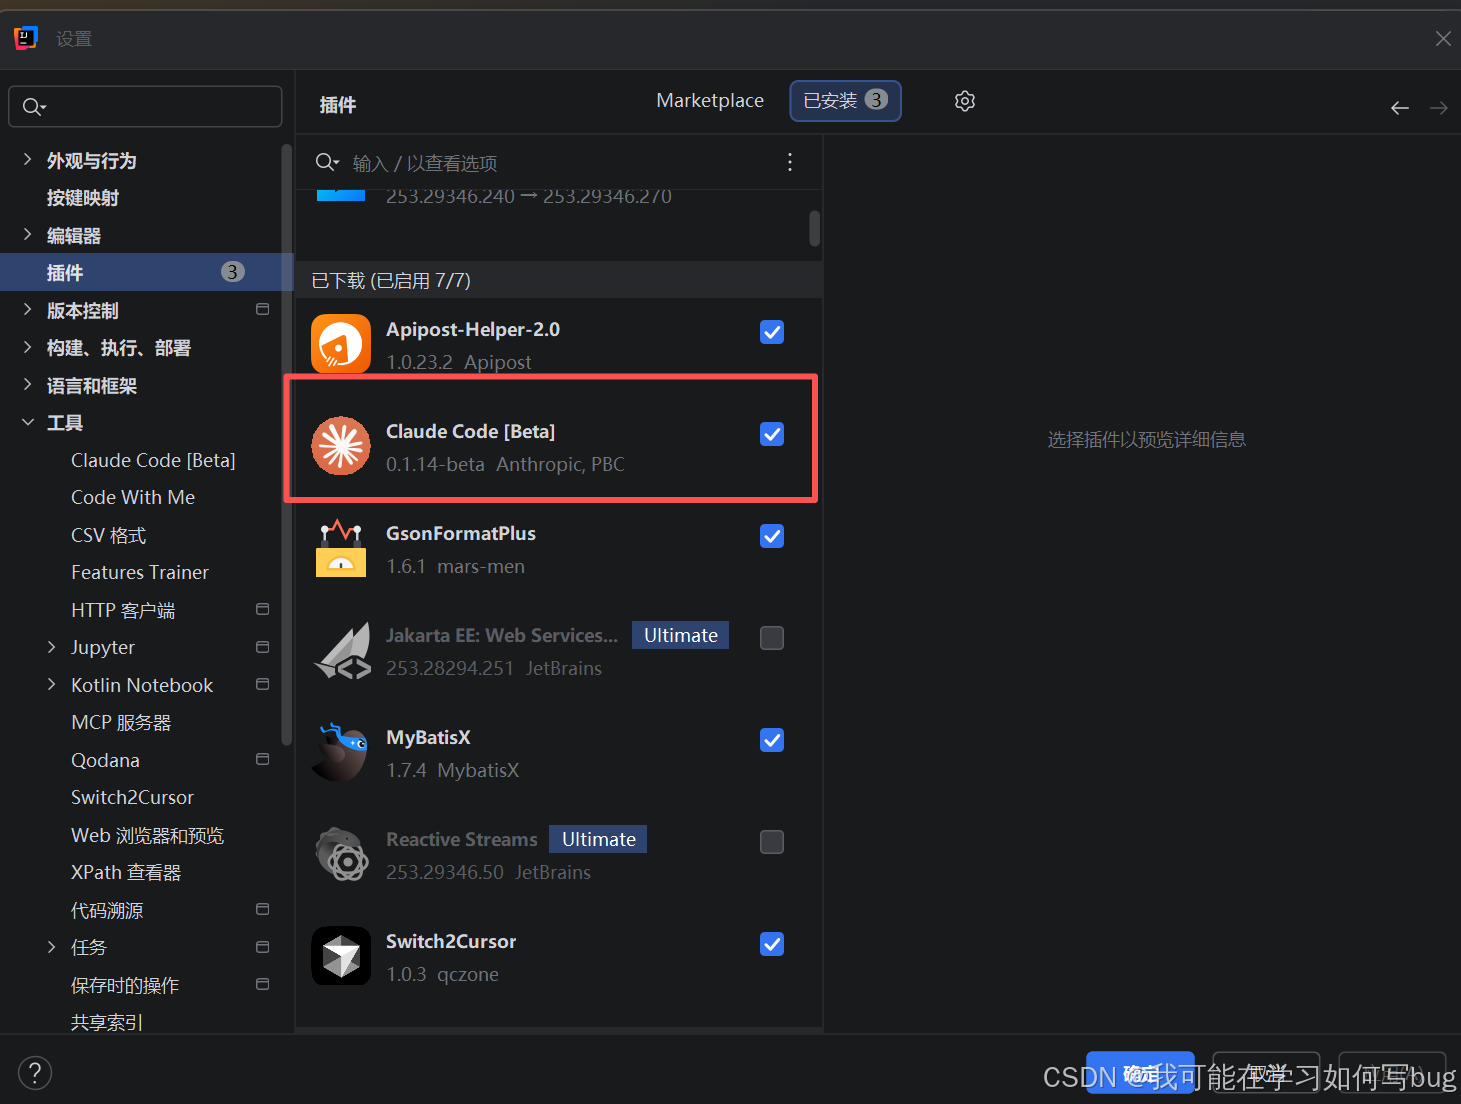
Task: Expand the 任务 tree node
Action: (x=51, y=947)
